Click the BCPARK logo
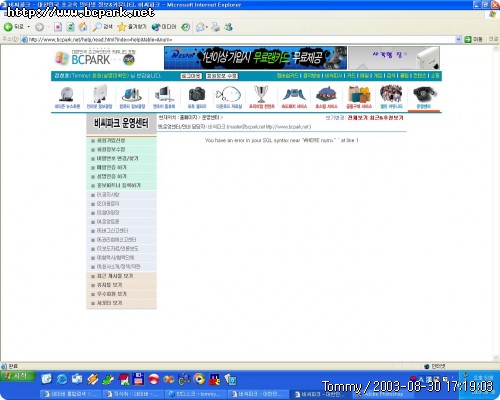 point(95,58)
